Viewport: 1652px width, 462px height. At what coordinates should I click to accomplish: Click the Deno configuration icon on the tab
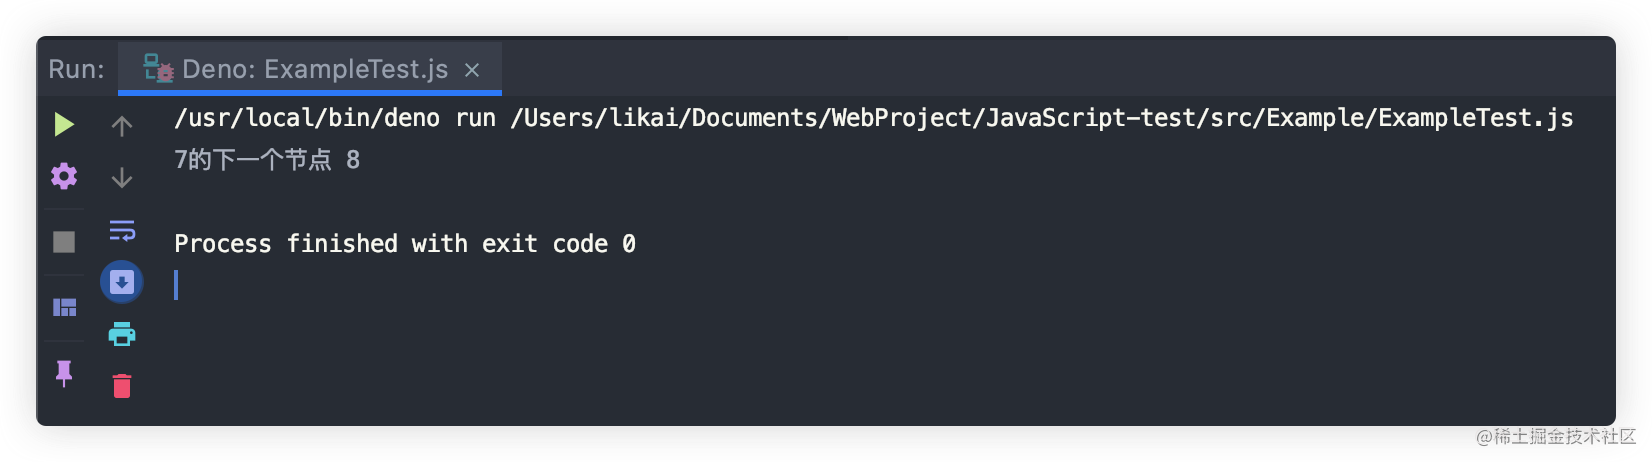point(158,68)
